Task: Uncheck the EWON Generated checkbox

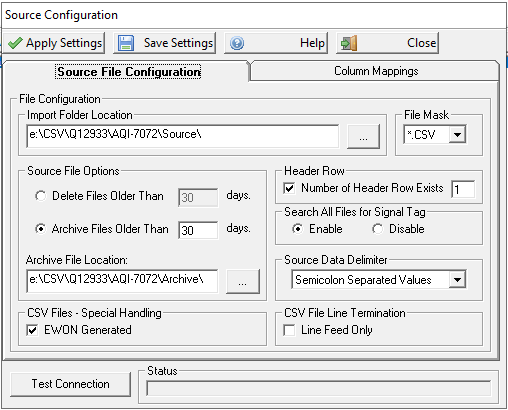Action: [x=32, y=330]
